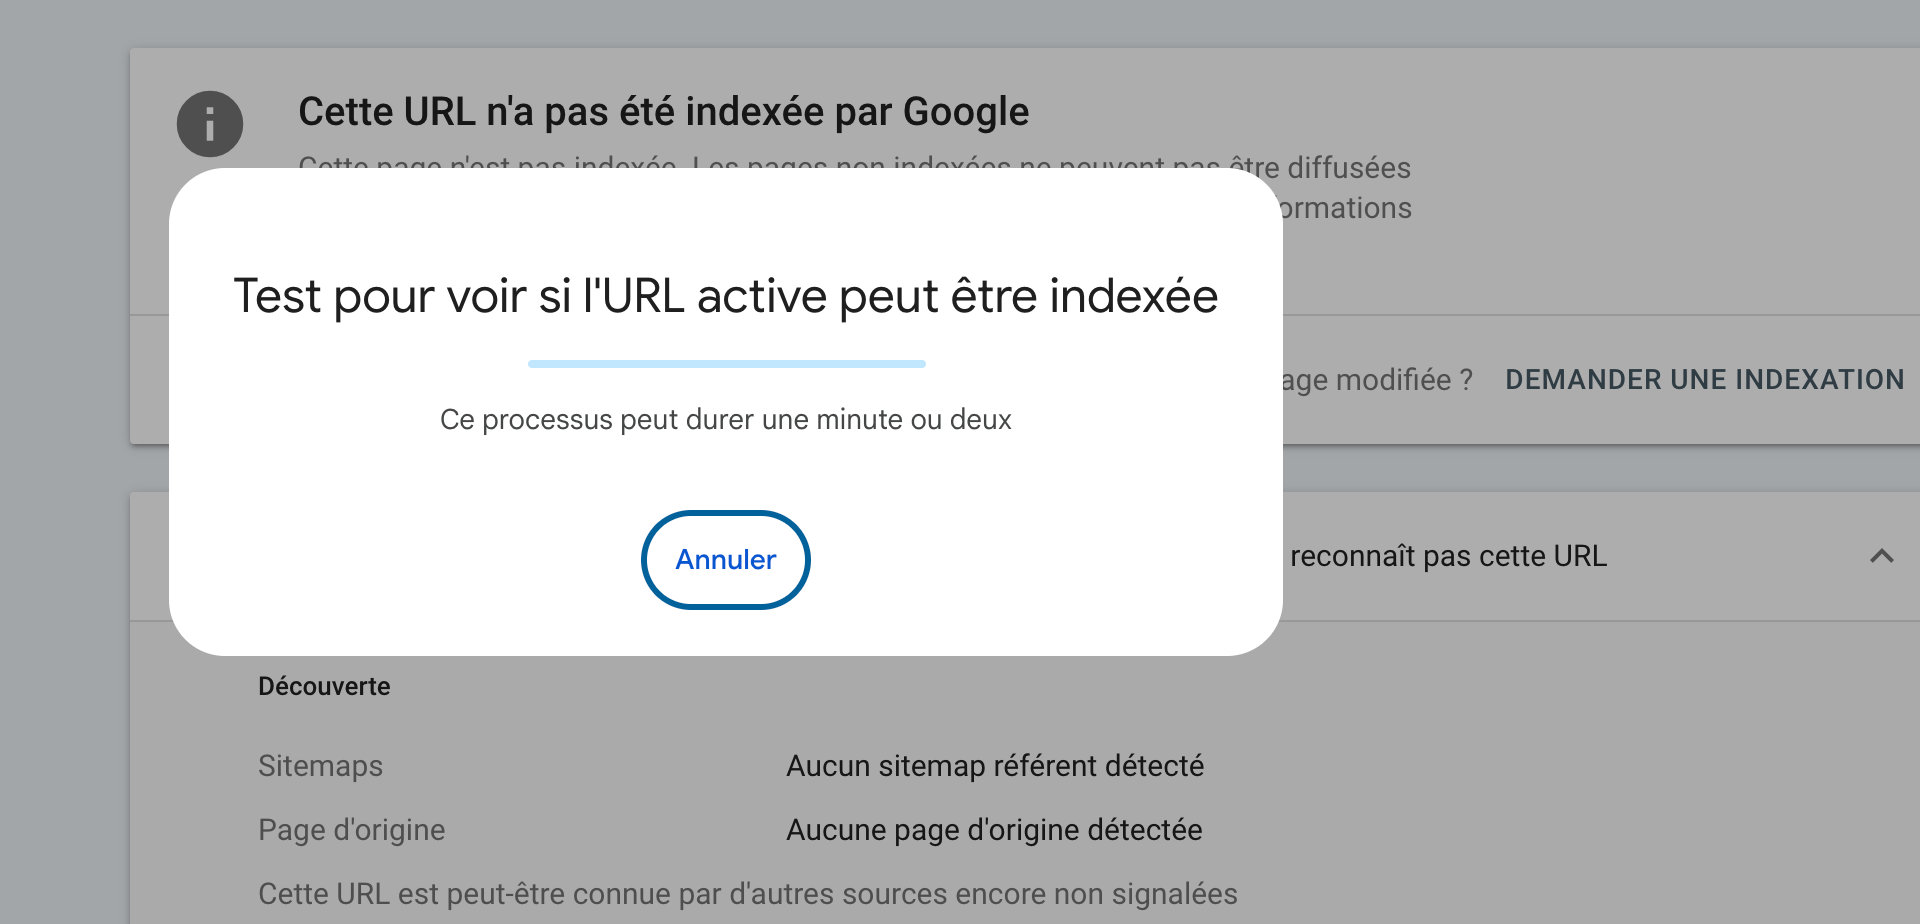Click the note about other unreported sources
The width and height of the screenshot is (1920, 924).
pos(747,894)
